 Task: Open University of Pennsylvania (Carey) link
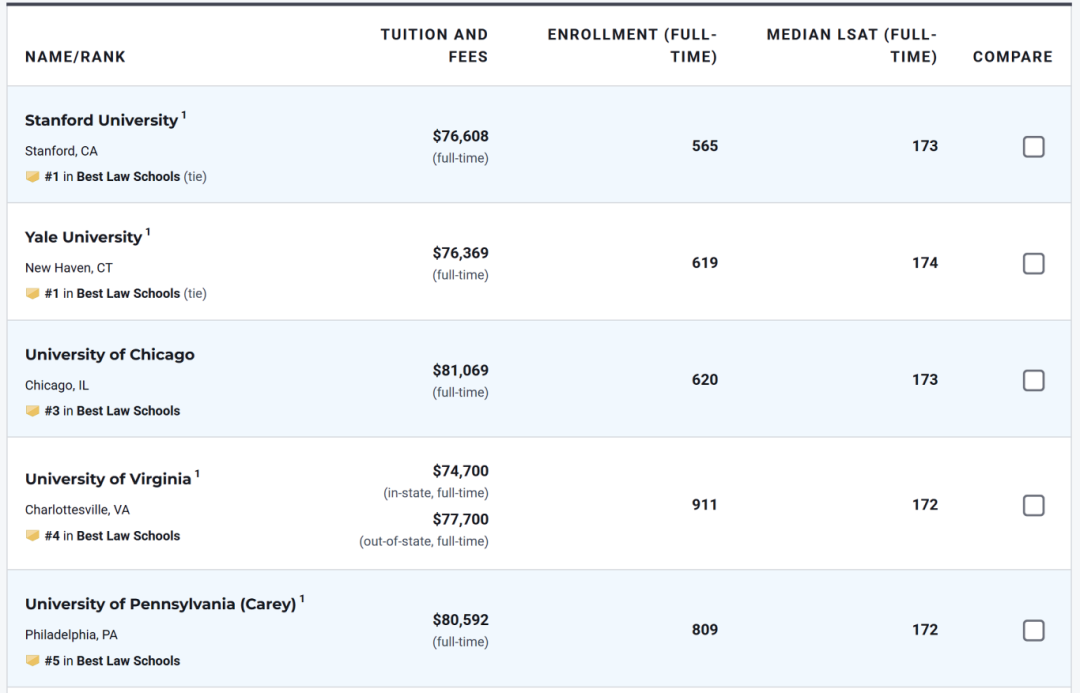coord(160,604)
